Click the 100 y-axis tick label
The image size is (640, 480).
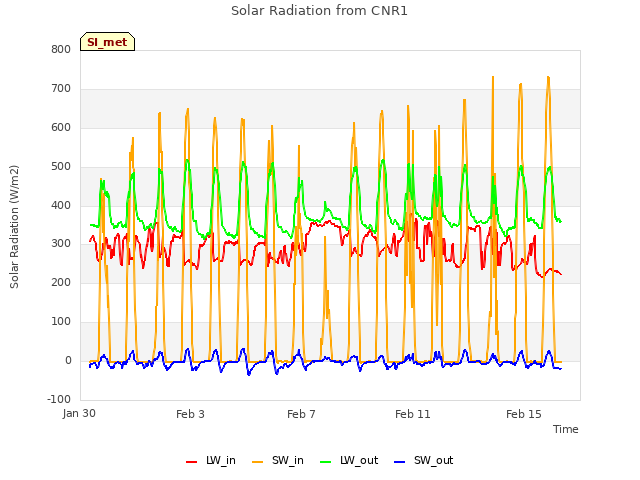[61, 322]
